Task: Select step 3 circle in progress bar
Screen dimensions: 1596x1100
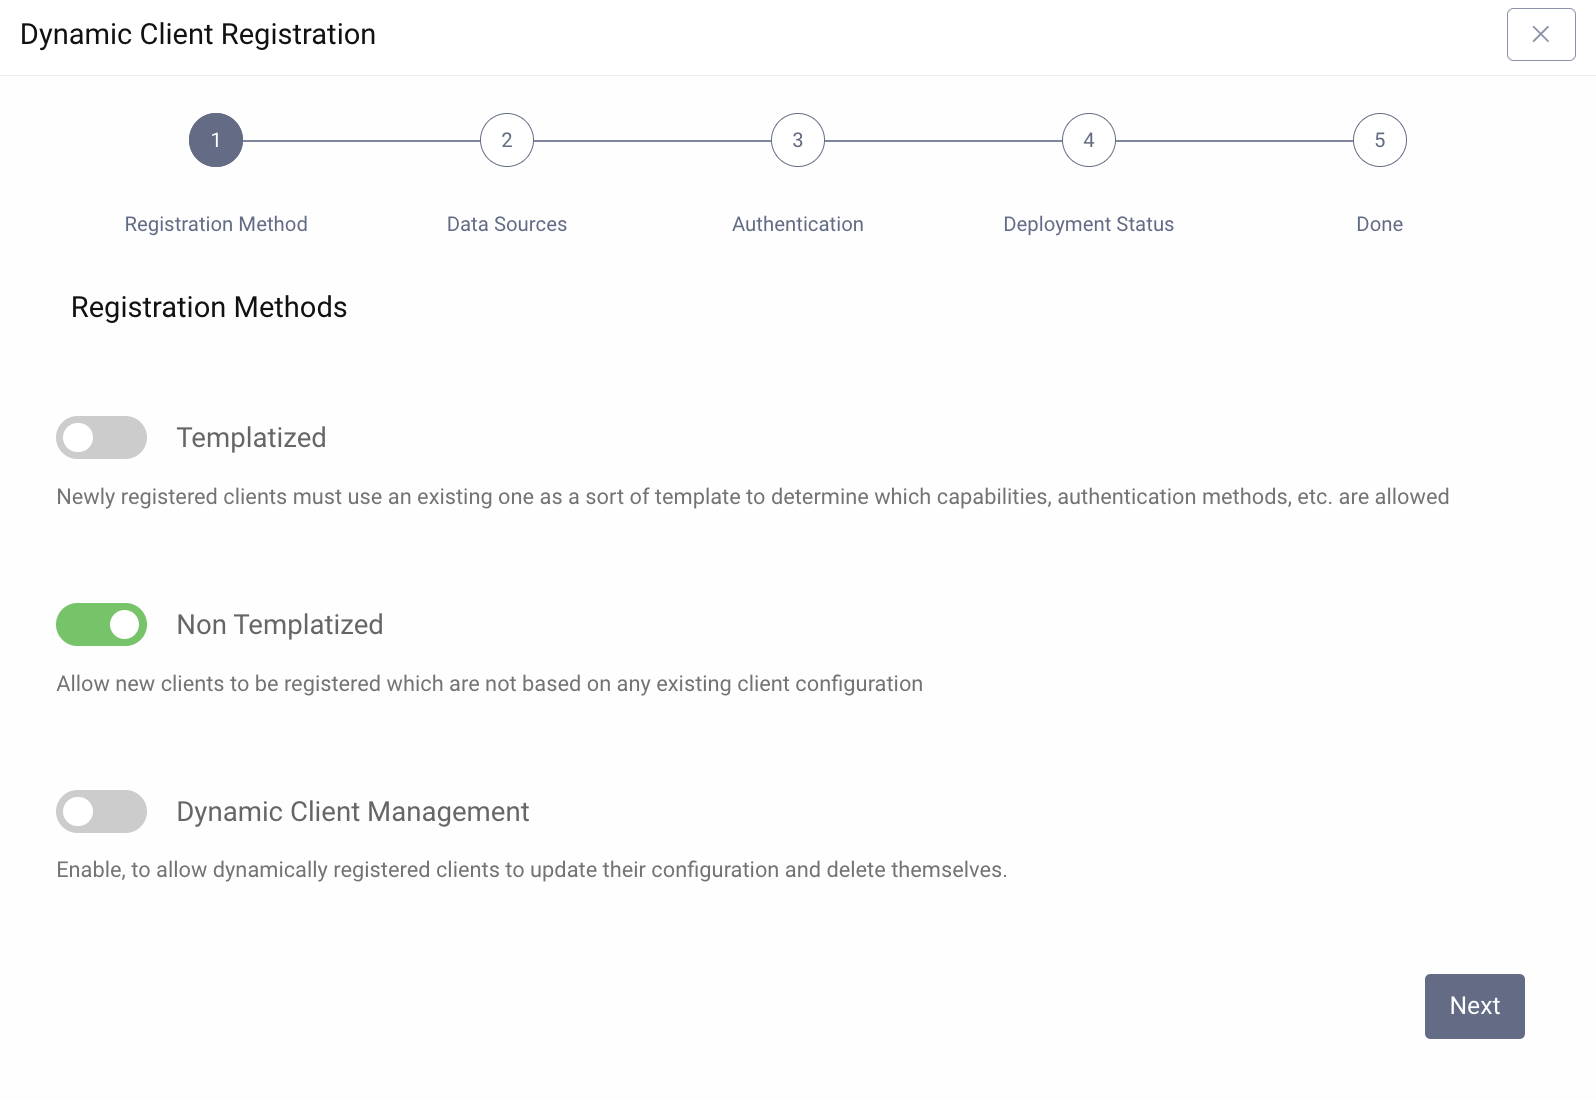Action: tap(798, 141)
